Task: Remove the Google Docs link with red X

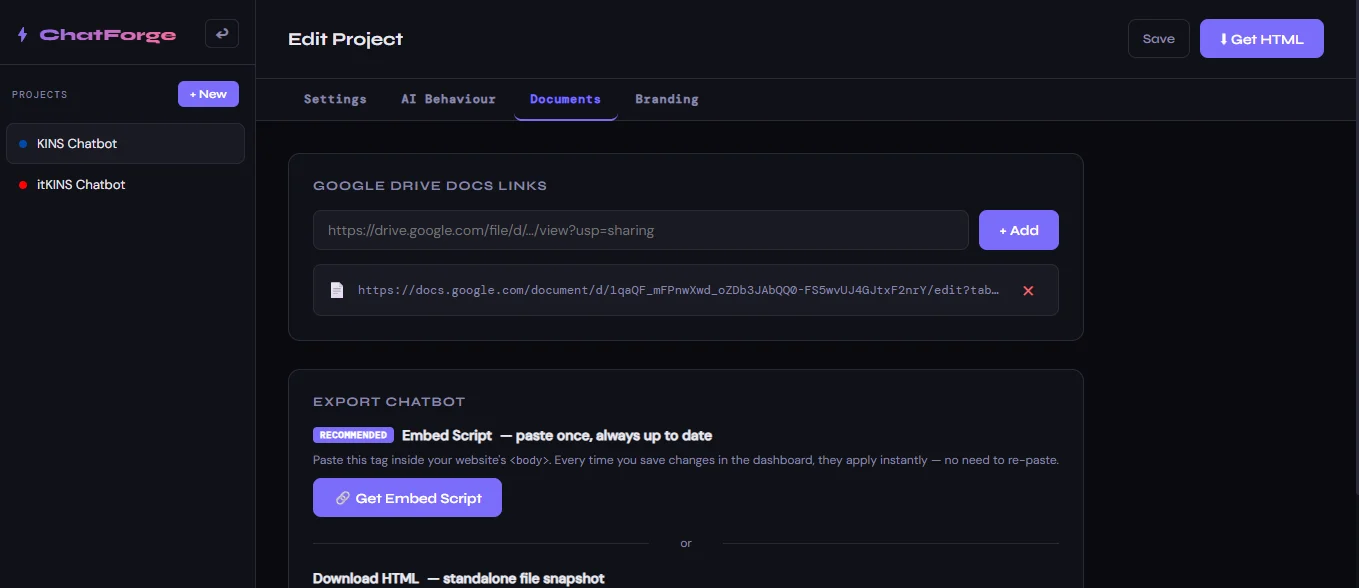Action: pyautogui.click(x=1028, y=290)
